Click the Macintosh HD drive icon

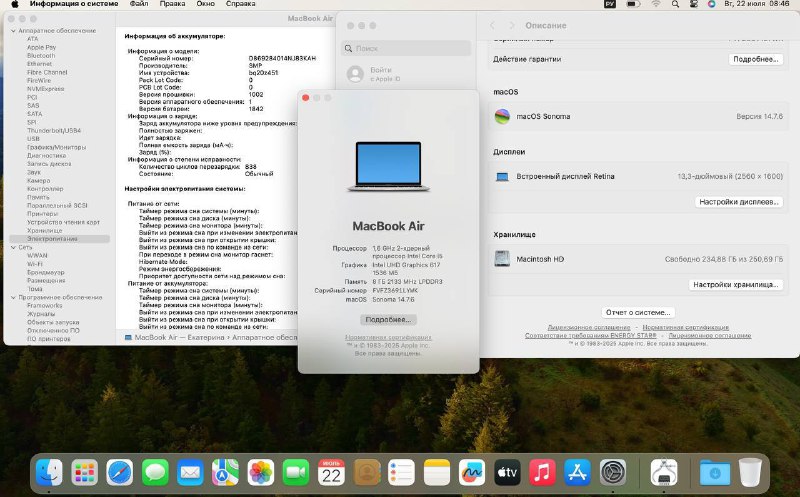(x=502, y=259)
